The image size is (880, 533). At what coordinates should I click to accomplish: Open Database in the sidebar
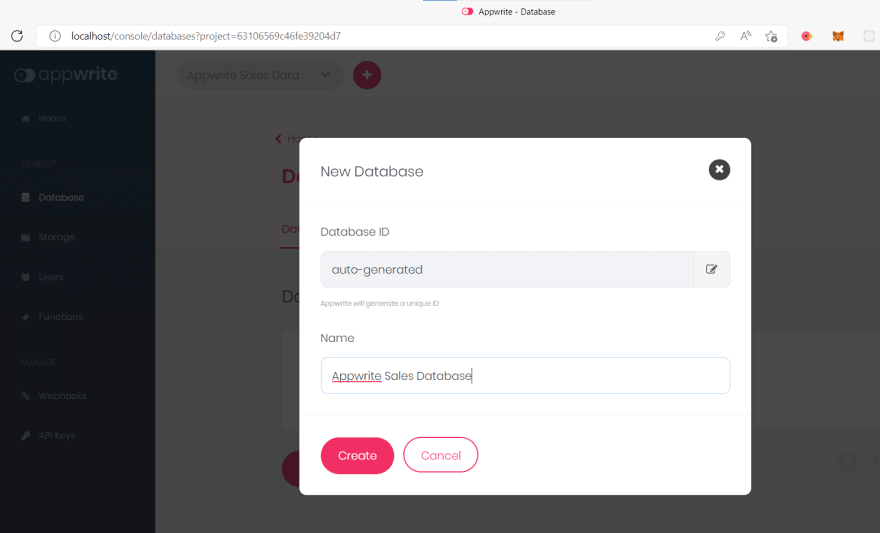click(61, 197)
